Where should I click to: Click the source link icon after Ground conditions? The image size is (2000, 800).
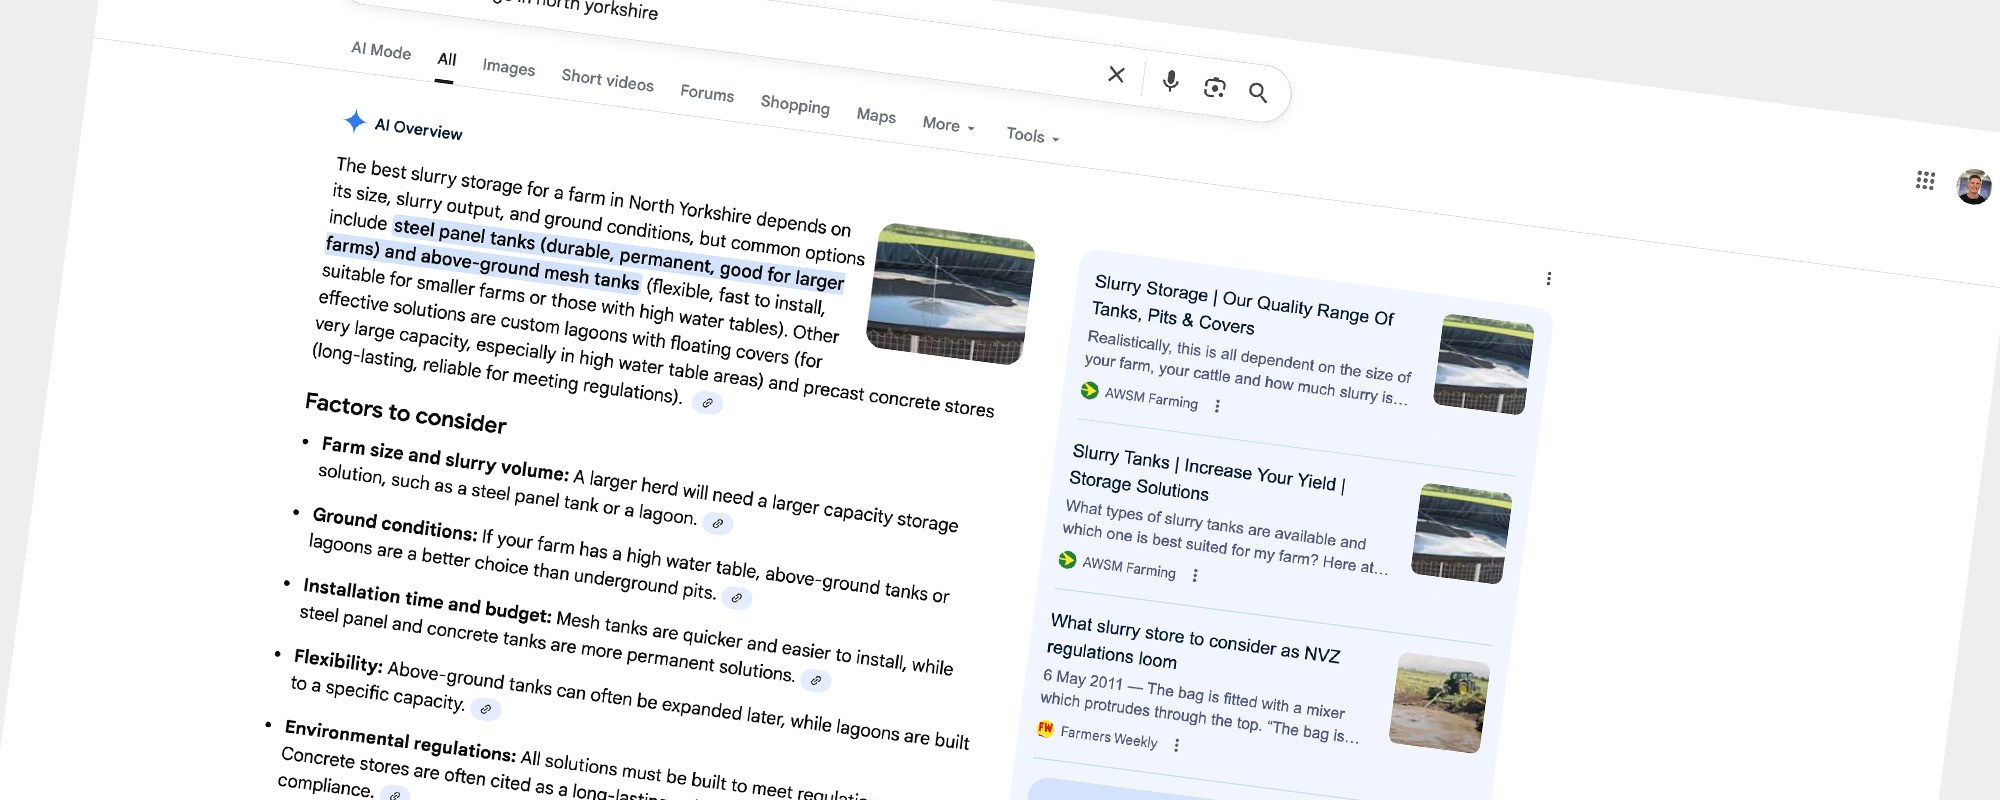pyautogui.click(x=736, y=598)
